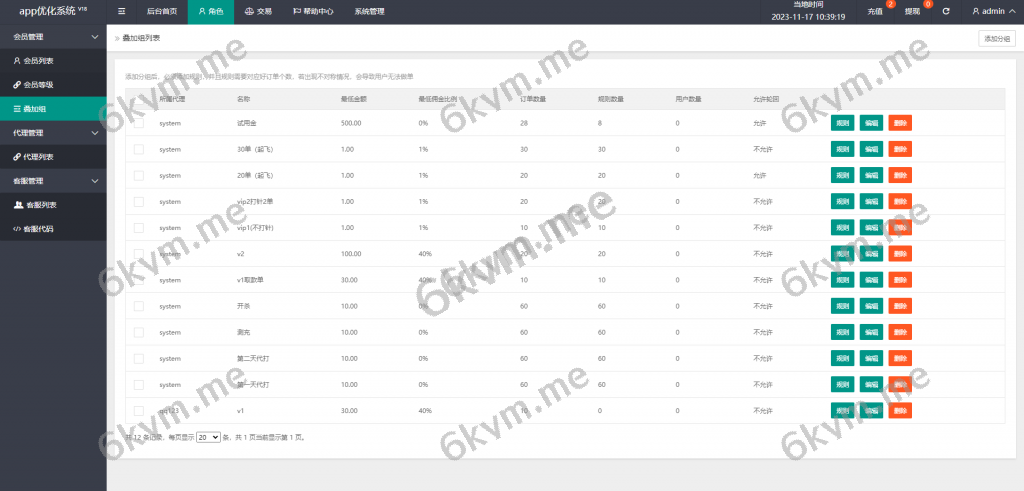Open the admin user dropdown

coord(992,12)
